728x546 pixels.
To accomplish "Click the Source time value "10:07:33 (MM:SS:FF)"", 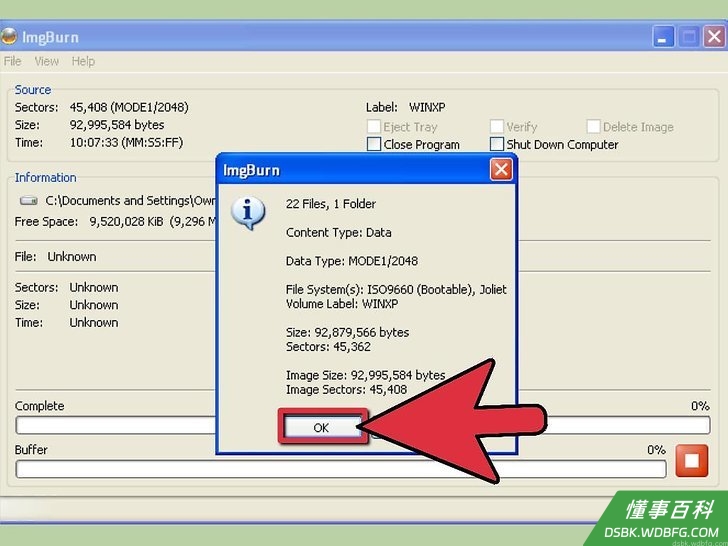I will (126, 143).
